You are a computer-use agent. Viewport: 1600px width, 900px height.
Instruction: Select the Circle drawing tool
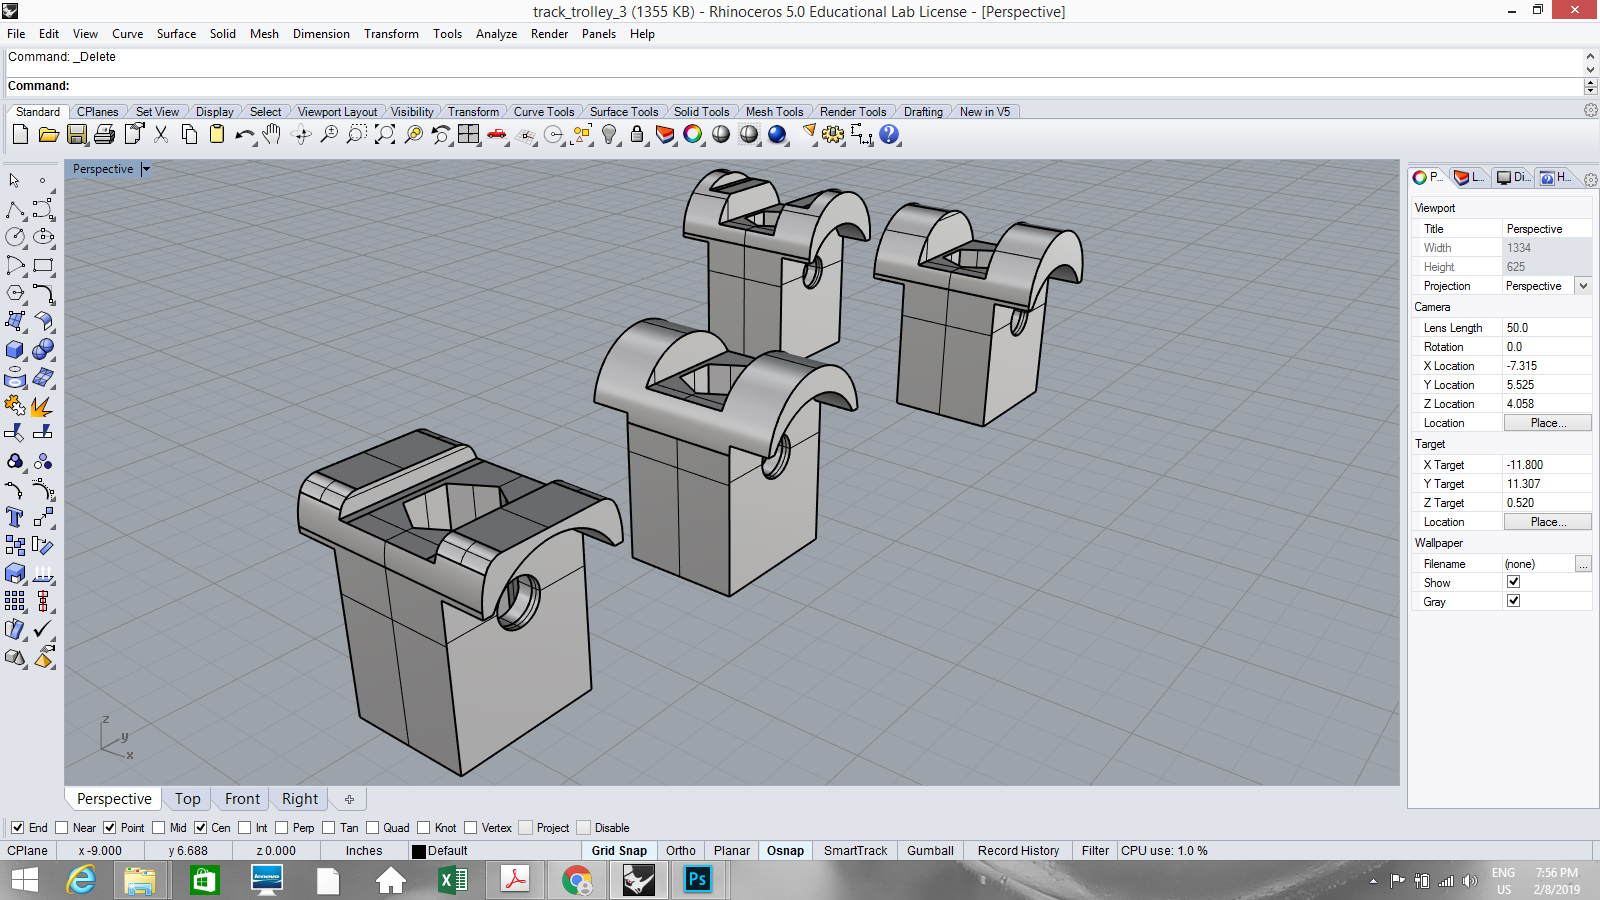point(15,237)
